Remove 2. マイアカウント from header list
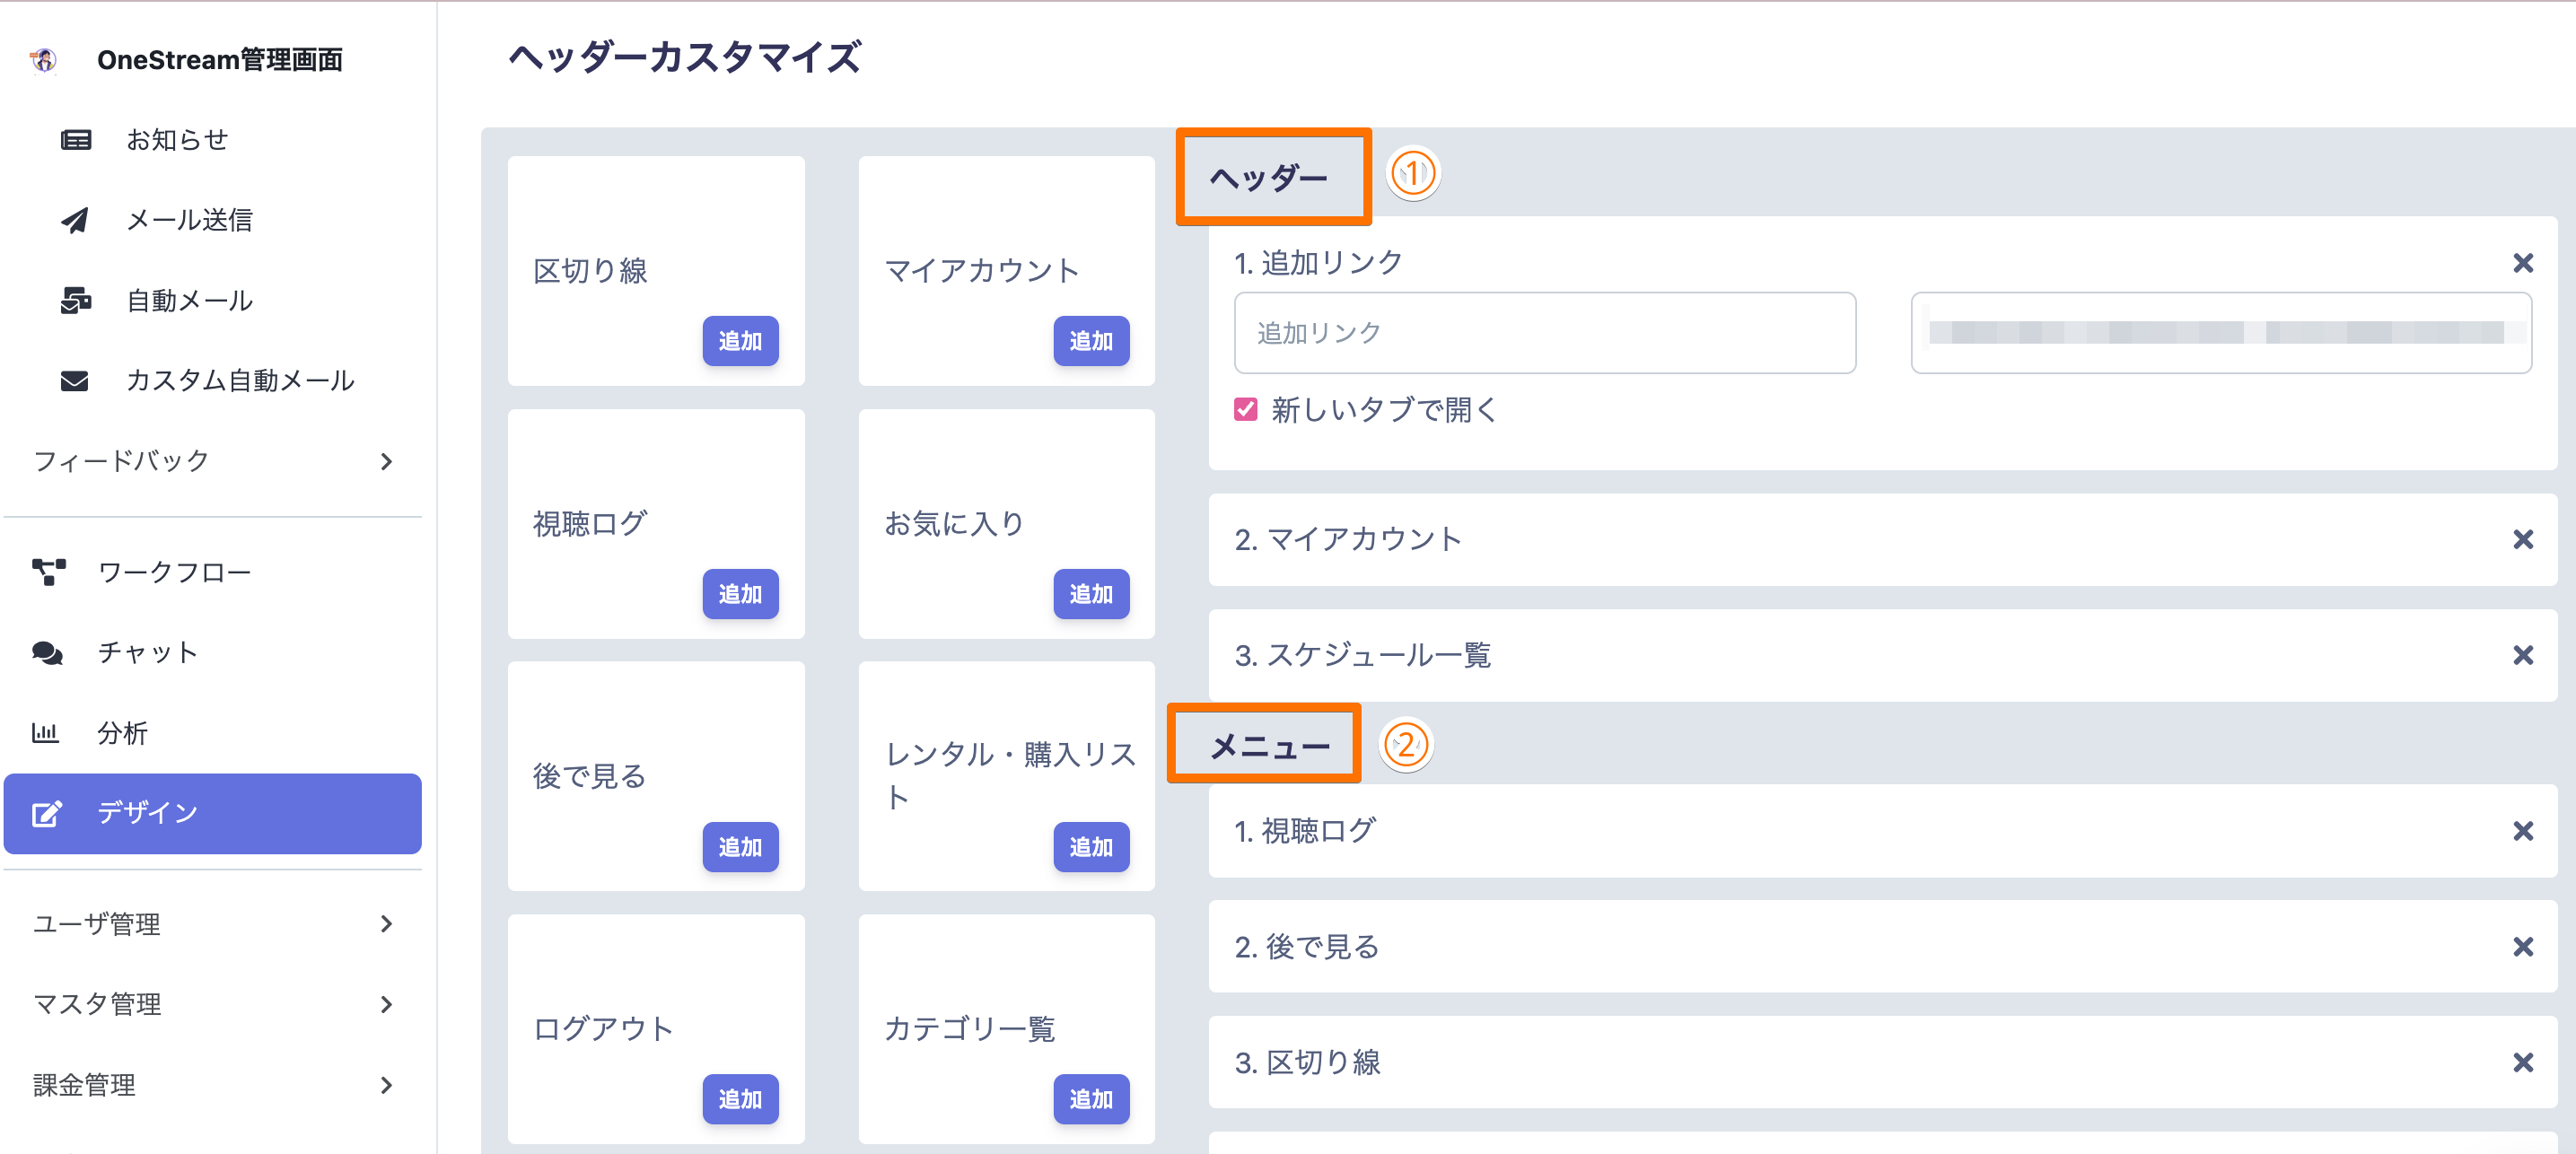Screen dimensions: 2576x1154 click(2523, 540)
